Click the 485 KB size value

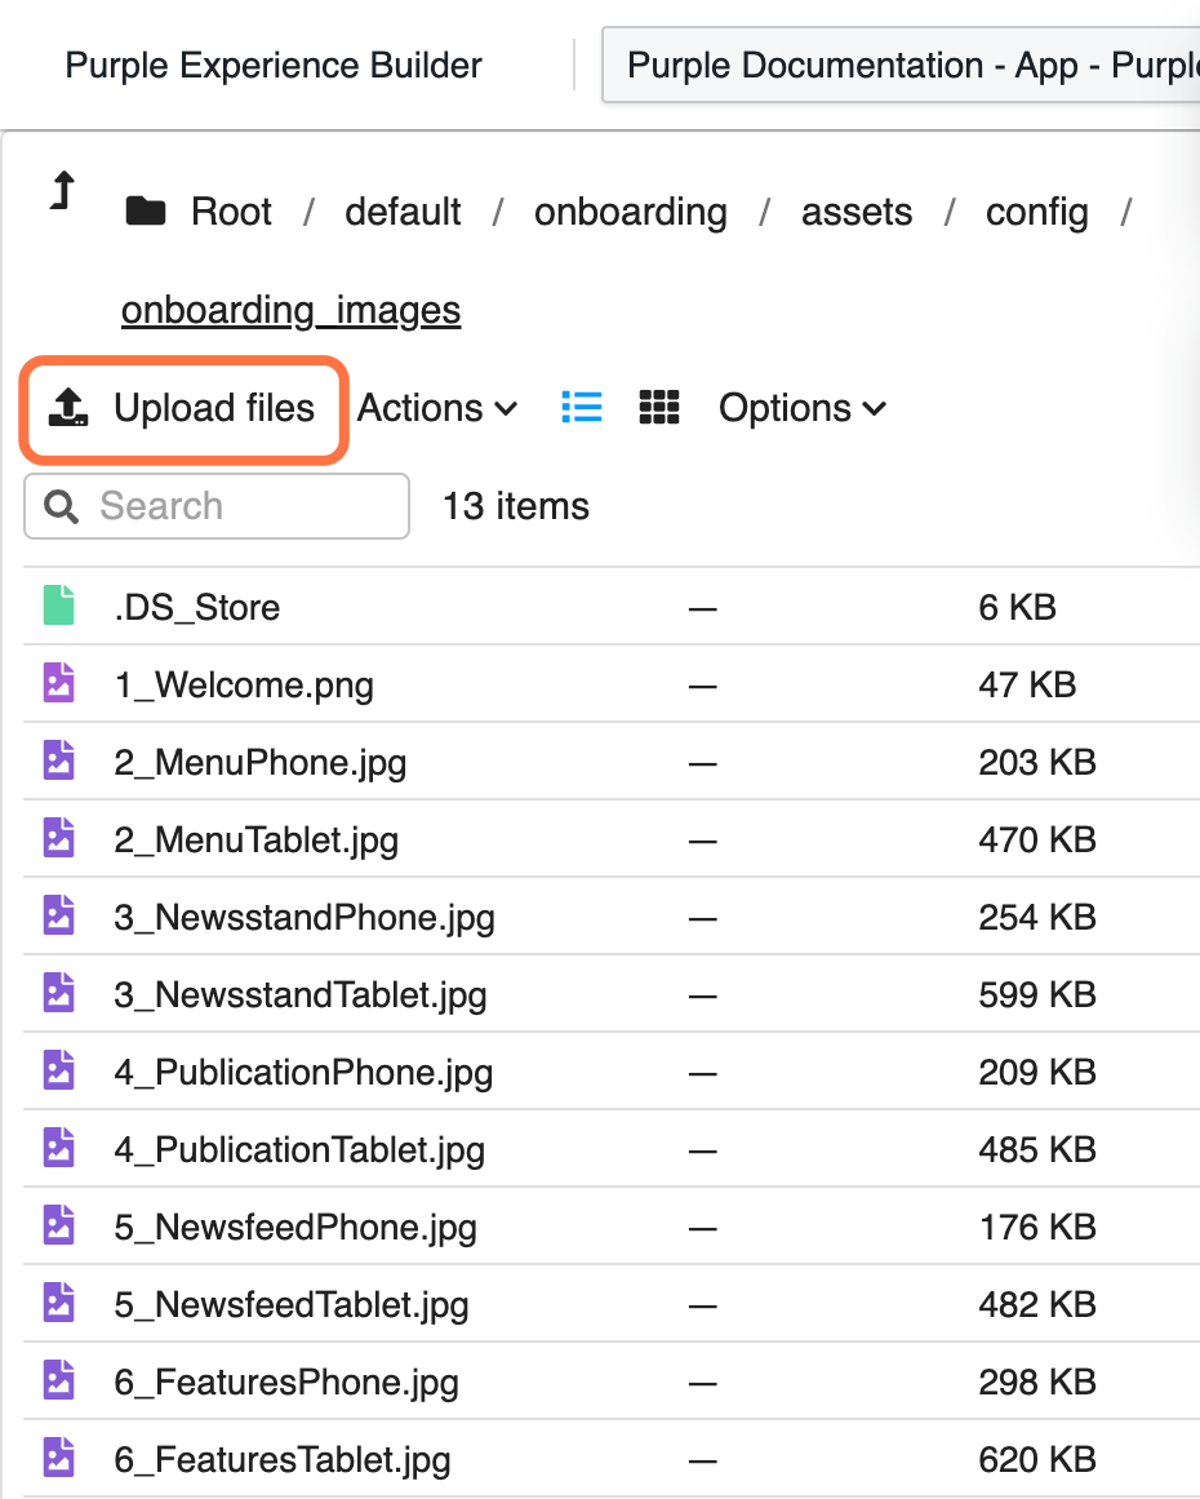[1037, 1150]
